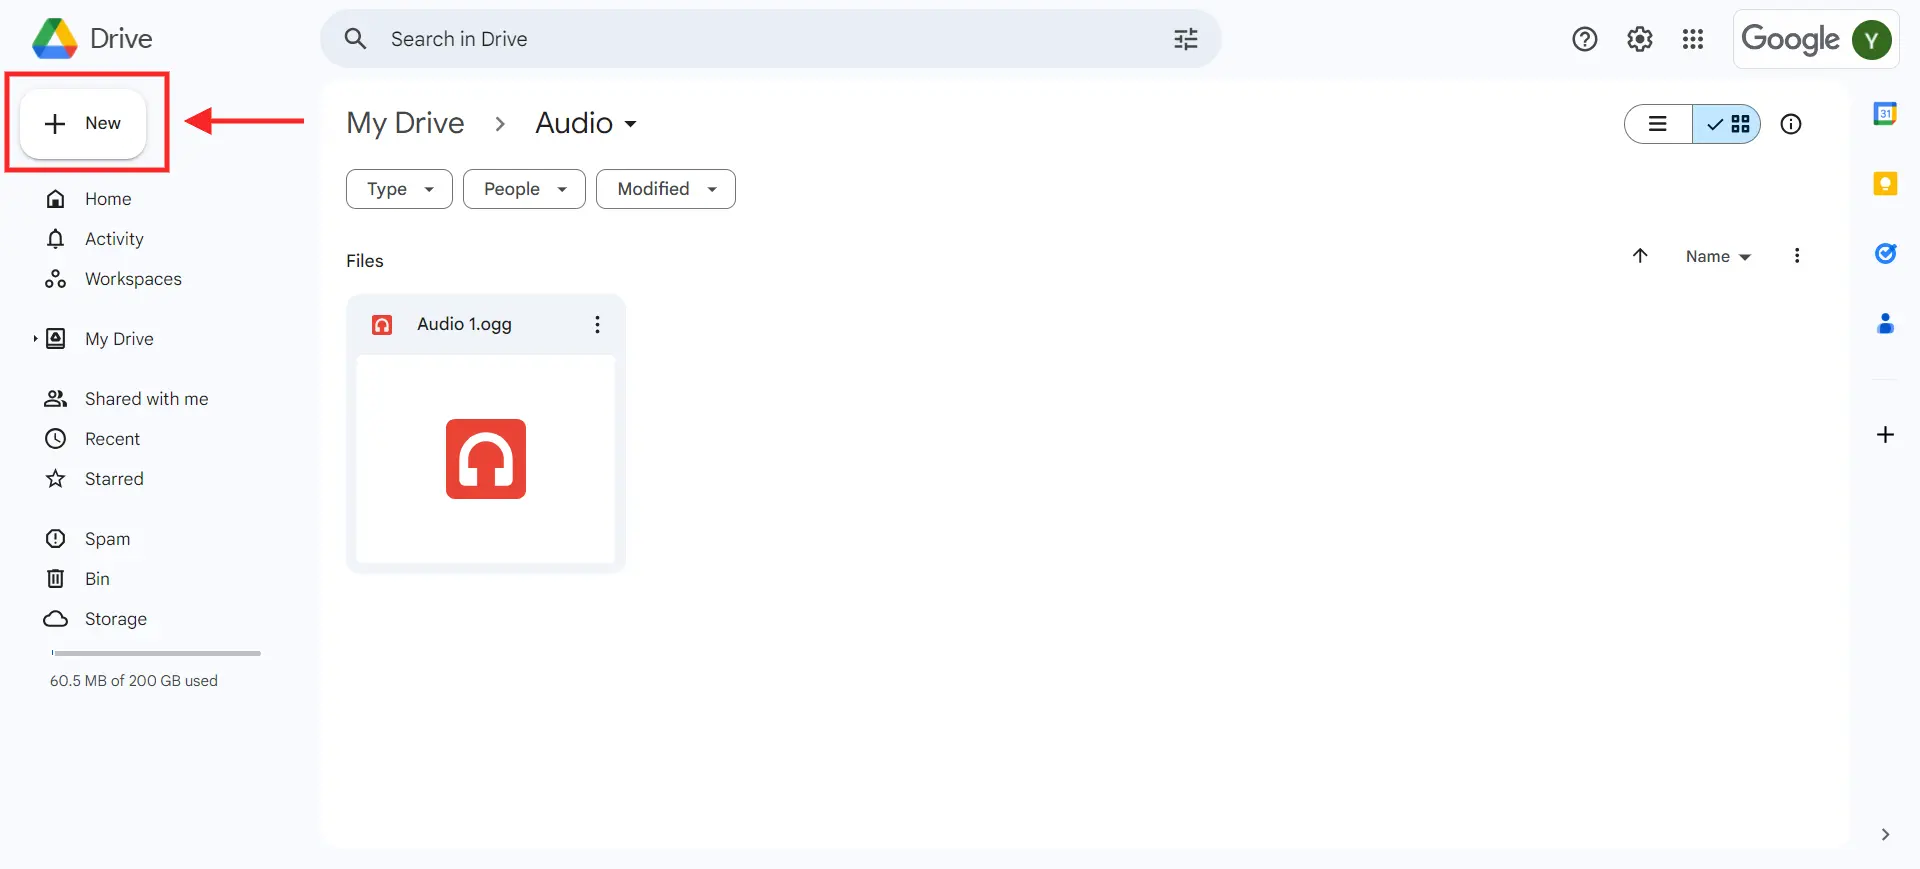Open the Google apps launcher grid
The width and height of the screenshot is (1920, 869).
tap(1694, 39)
